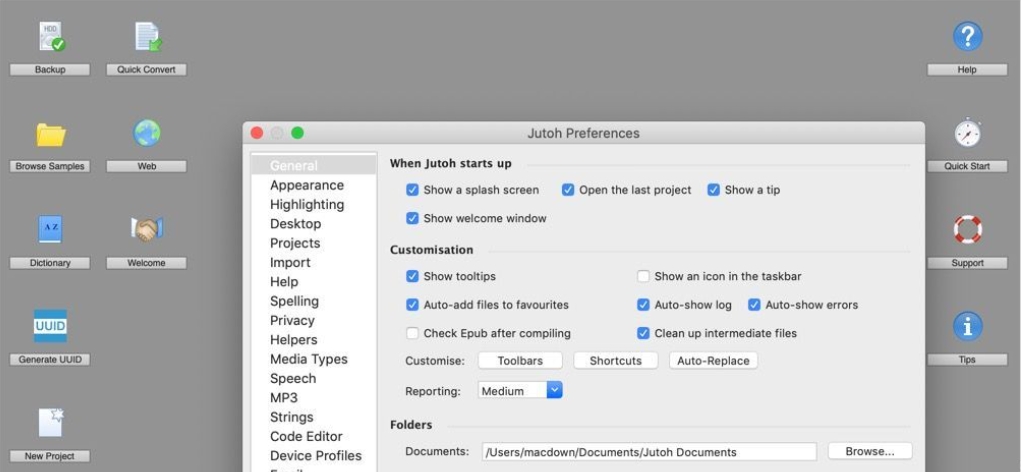The width and height of the screenshot is (1021, 472).
Task: Enable Show an icon in the taskbar
Action: coord(643,276)
